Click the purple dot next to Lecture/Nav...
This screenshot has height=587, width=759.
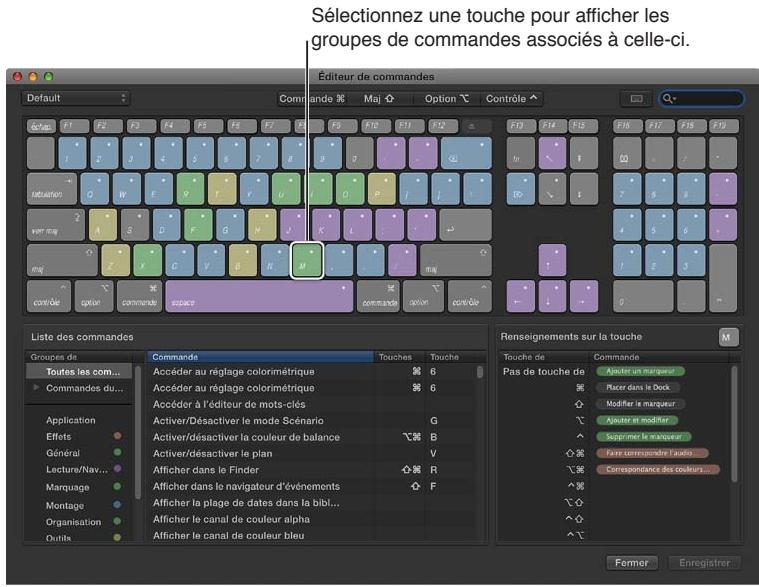117,468
